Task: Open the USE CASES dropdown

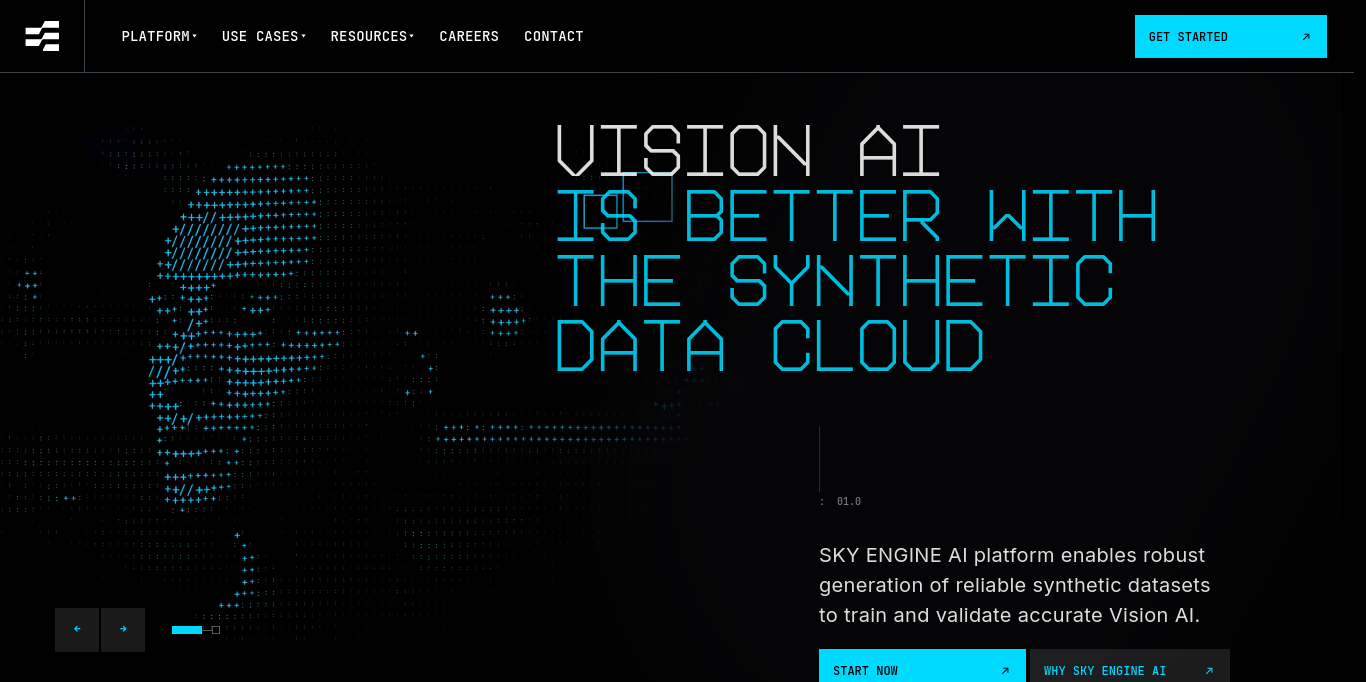Action: click(x=263, y=36)
